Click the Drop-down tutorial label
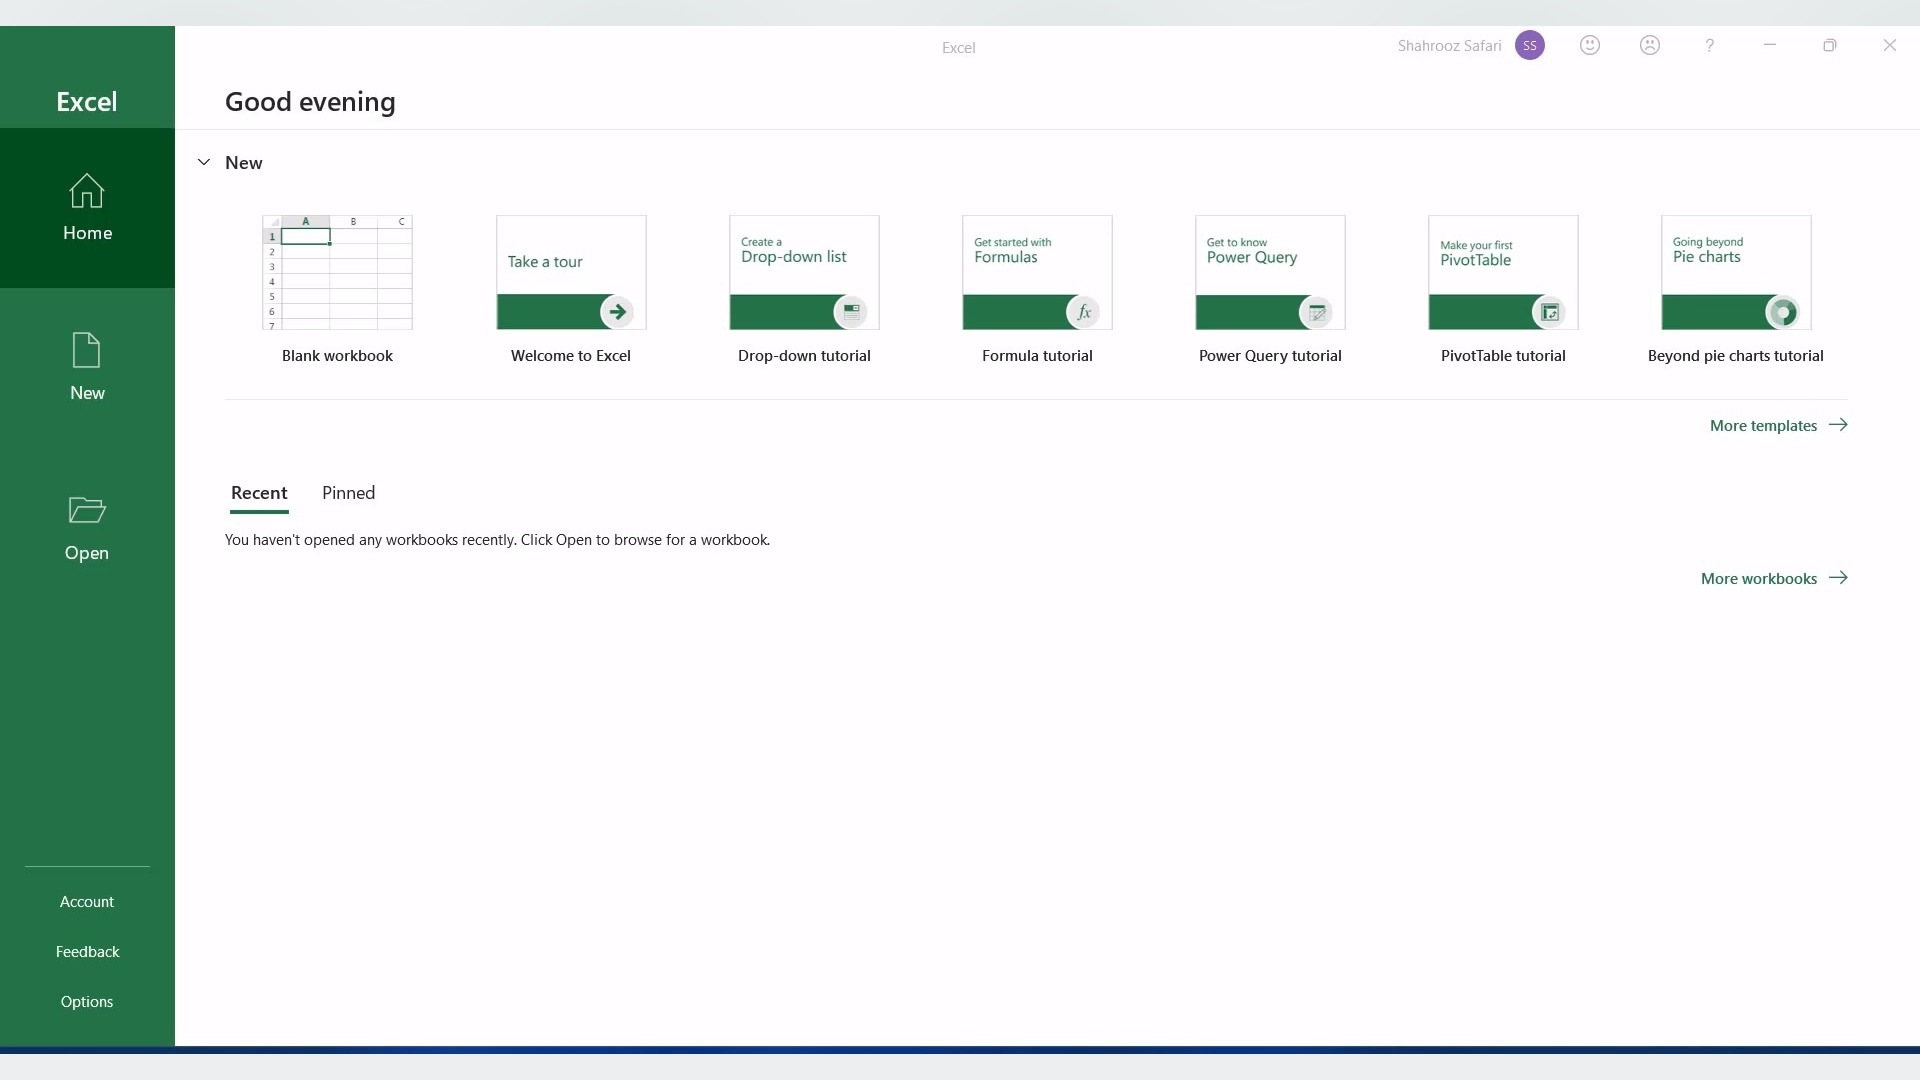Viewport: 1920px width, 1080px height. pyautogui.click(x=804, y=356)
